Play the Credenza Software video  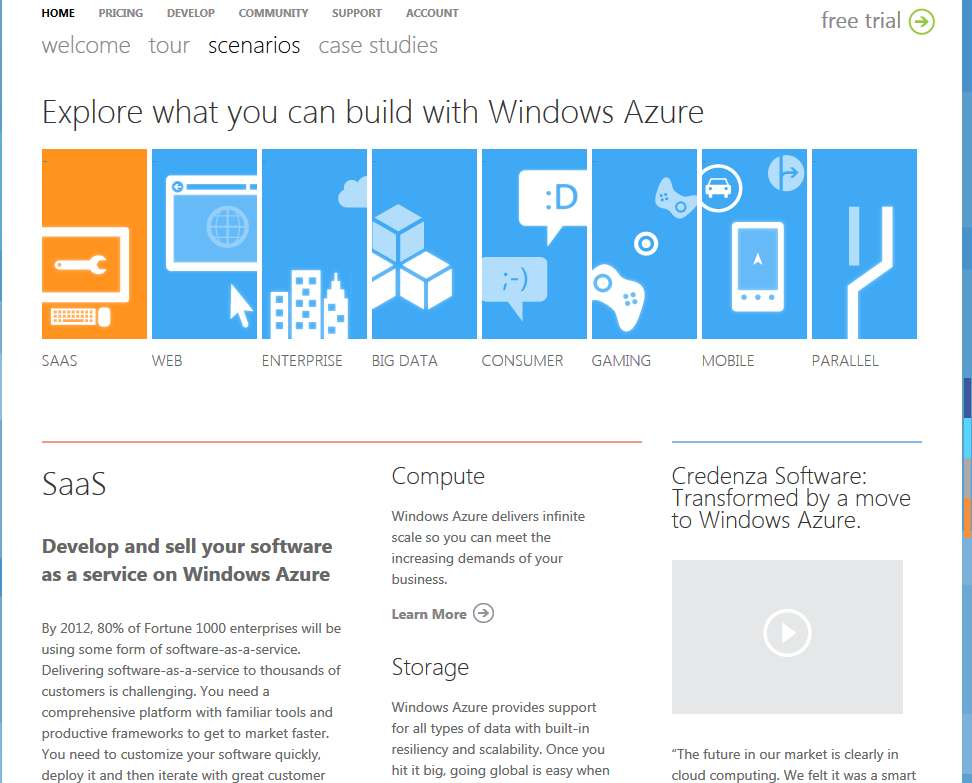[x=787, y=633]
